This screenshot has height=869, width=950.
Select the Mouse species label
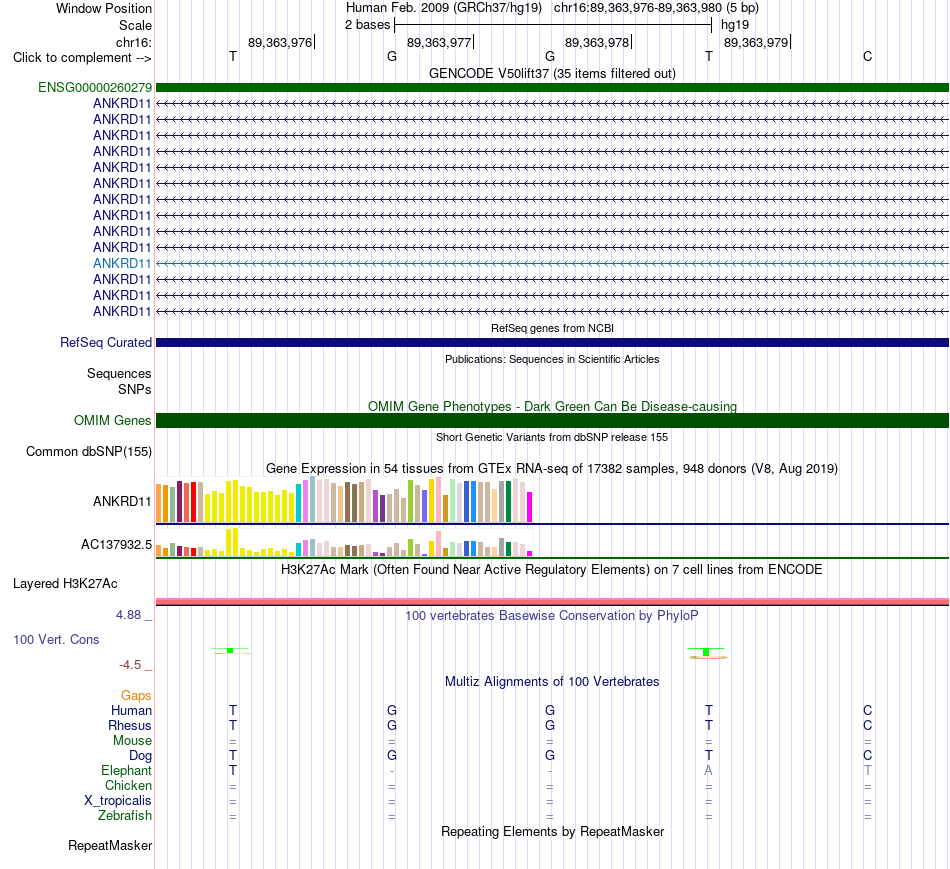pos(132,741)
